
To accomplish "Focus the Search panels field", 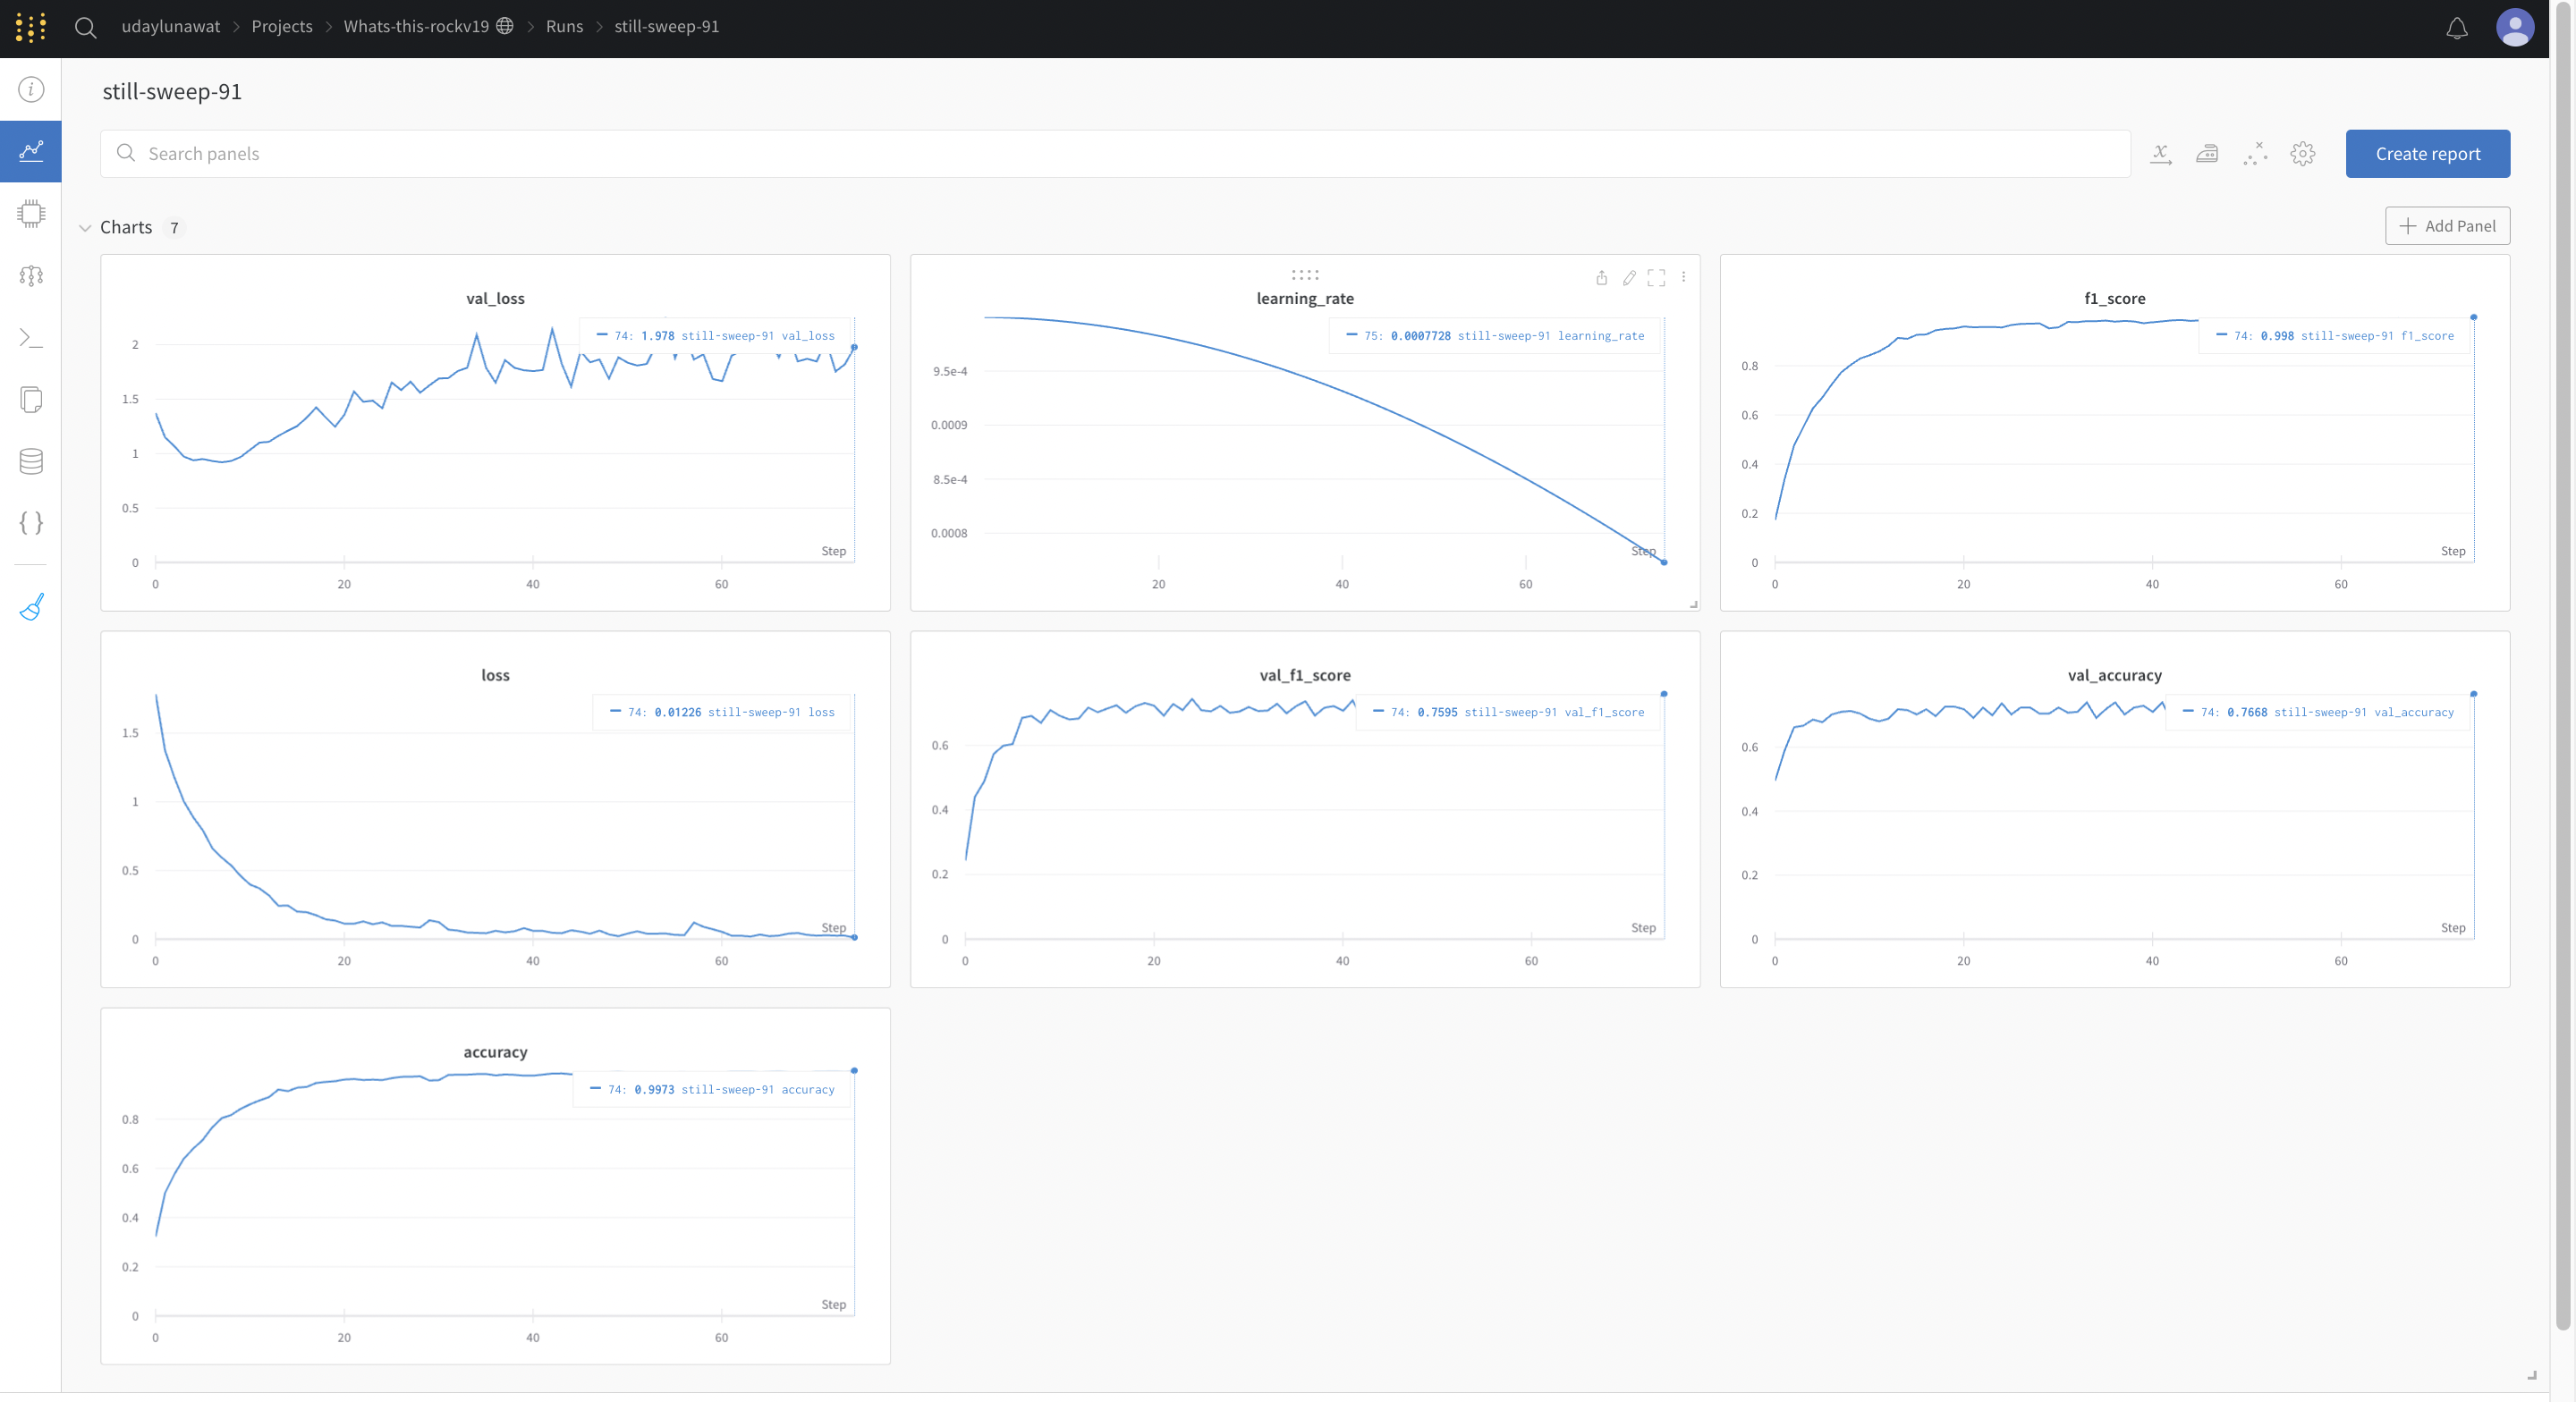I will (1115, 153).
